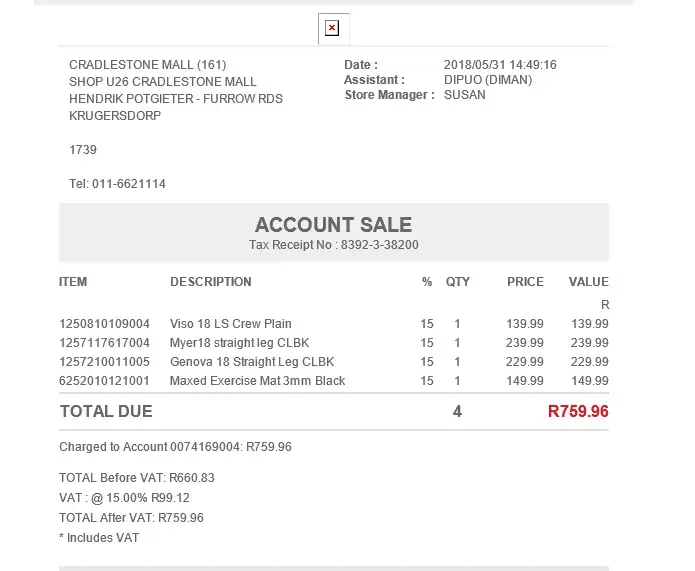The width and height of the screenshot is (695, 571).
Task: Click item code 1250810109004
Action: click(104, 324)
